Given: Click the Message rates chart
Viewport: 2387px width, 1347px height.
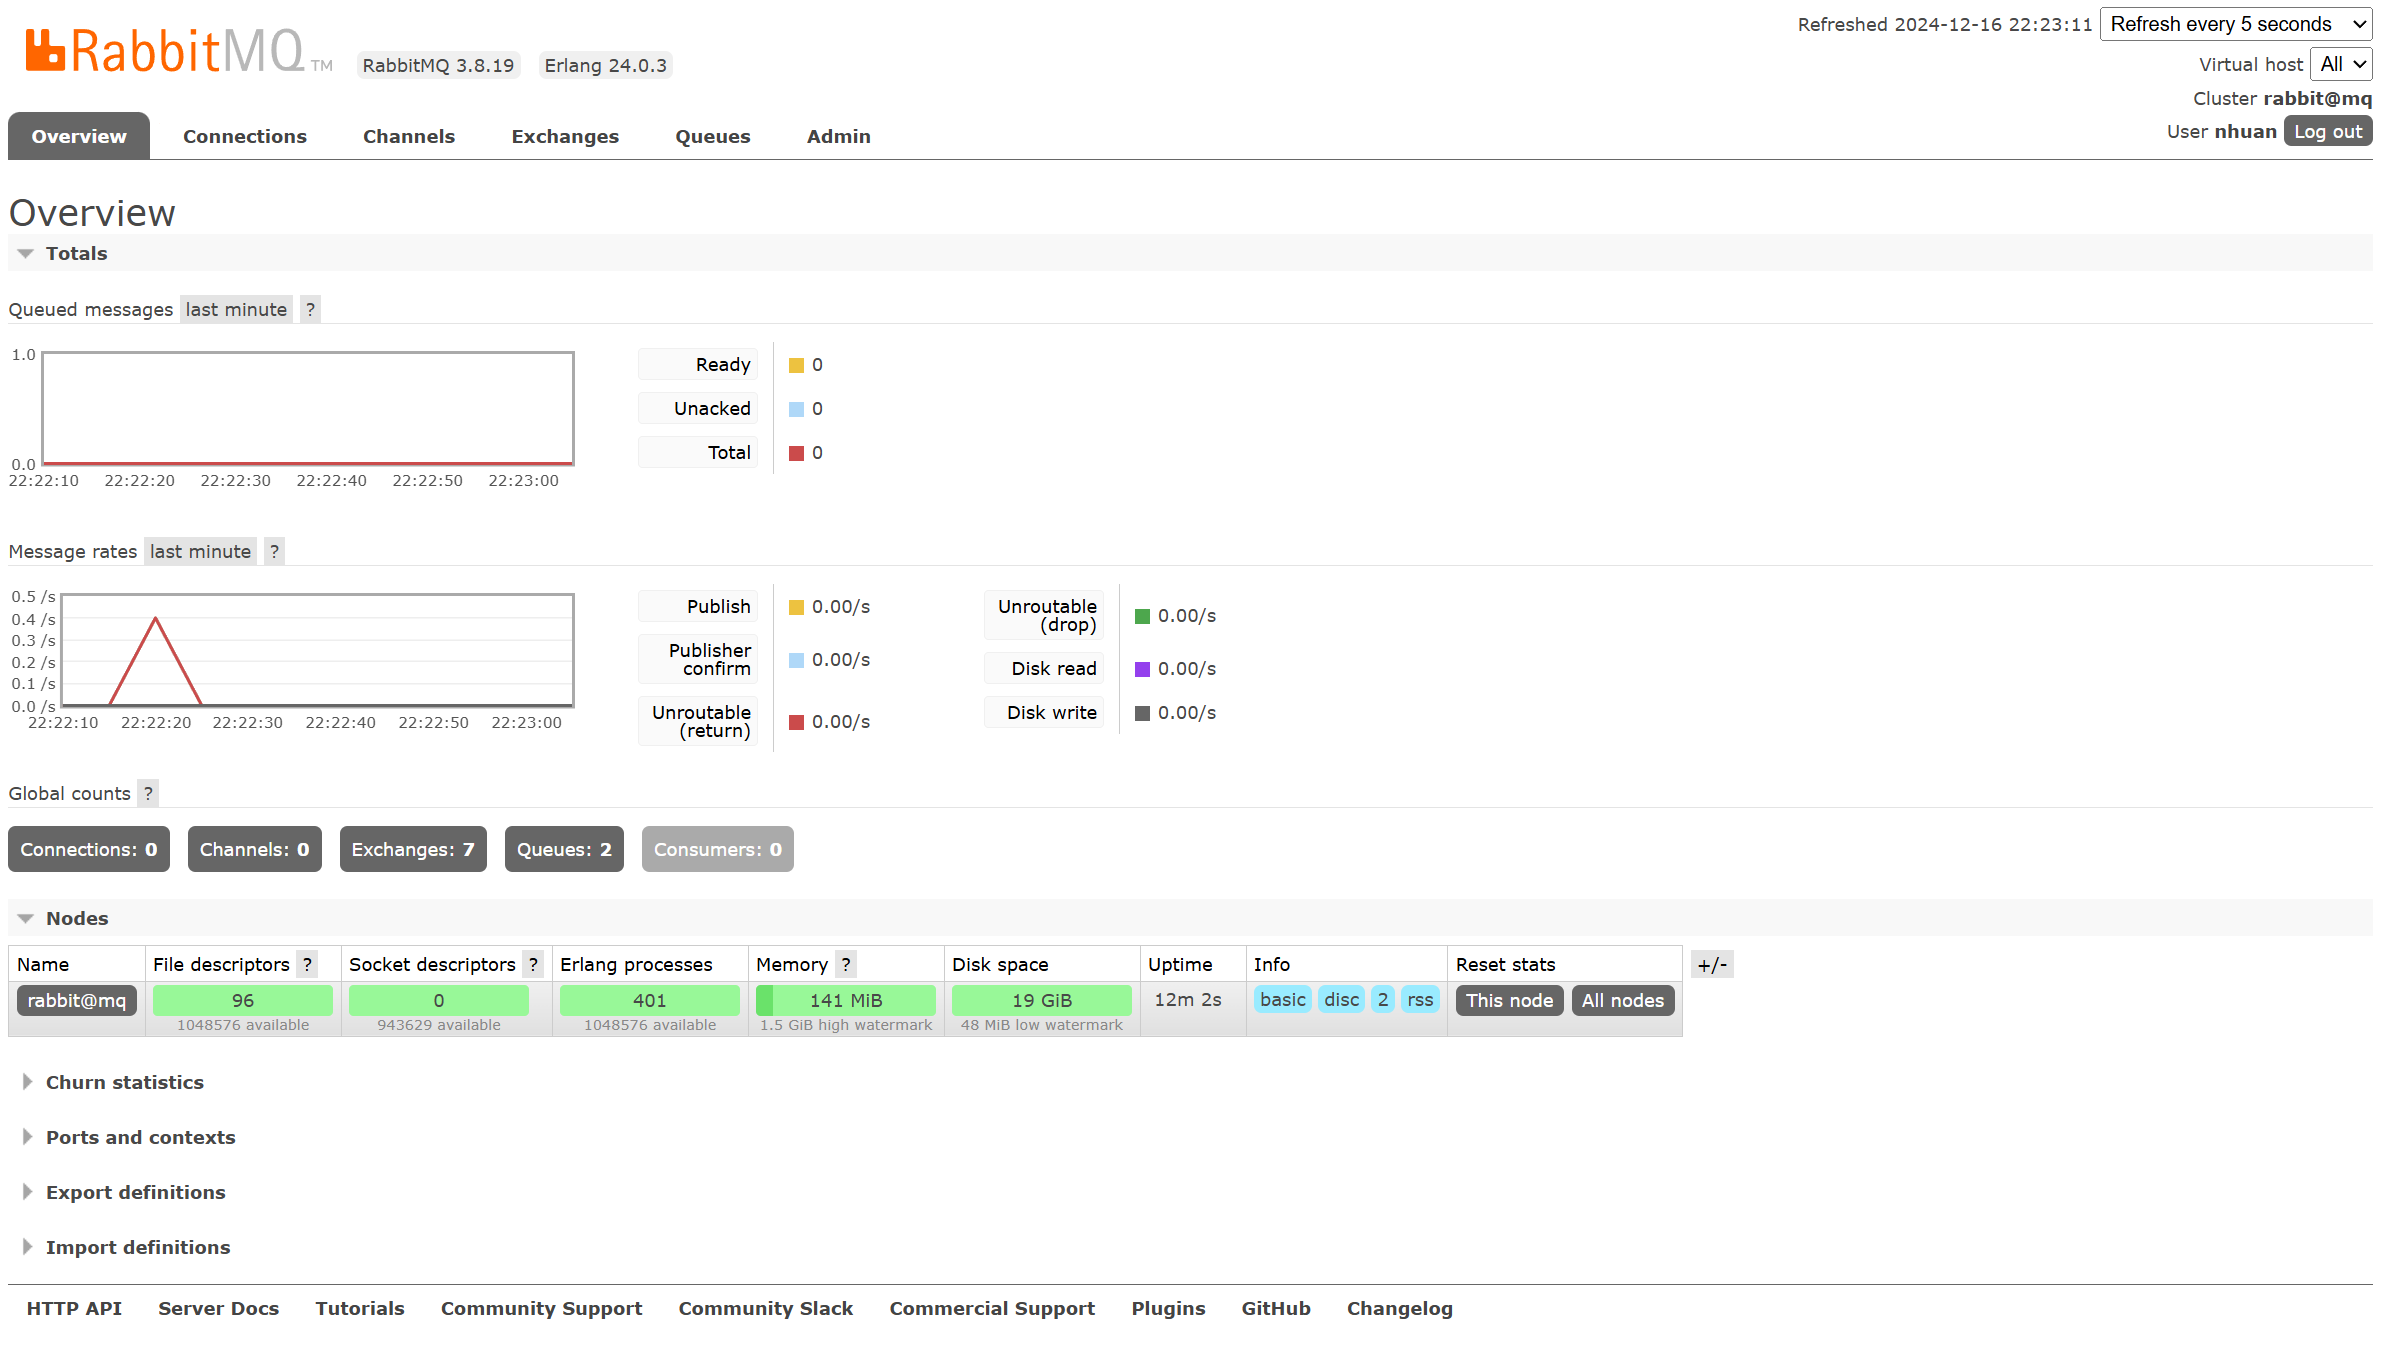Looking at the screenshot, I should coord(317,651).
